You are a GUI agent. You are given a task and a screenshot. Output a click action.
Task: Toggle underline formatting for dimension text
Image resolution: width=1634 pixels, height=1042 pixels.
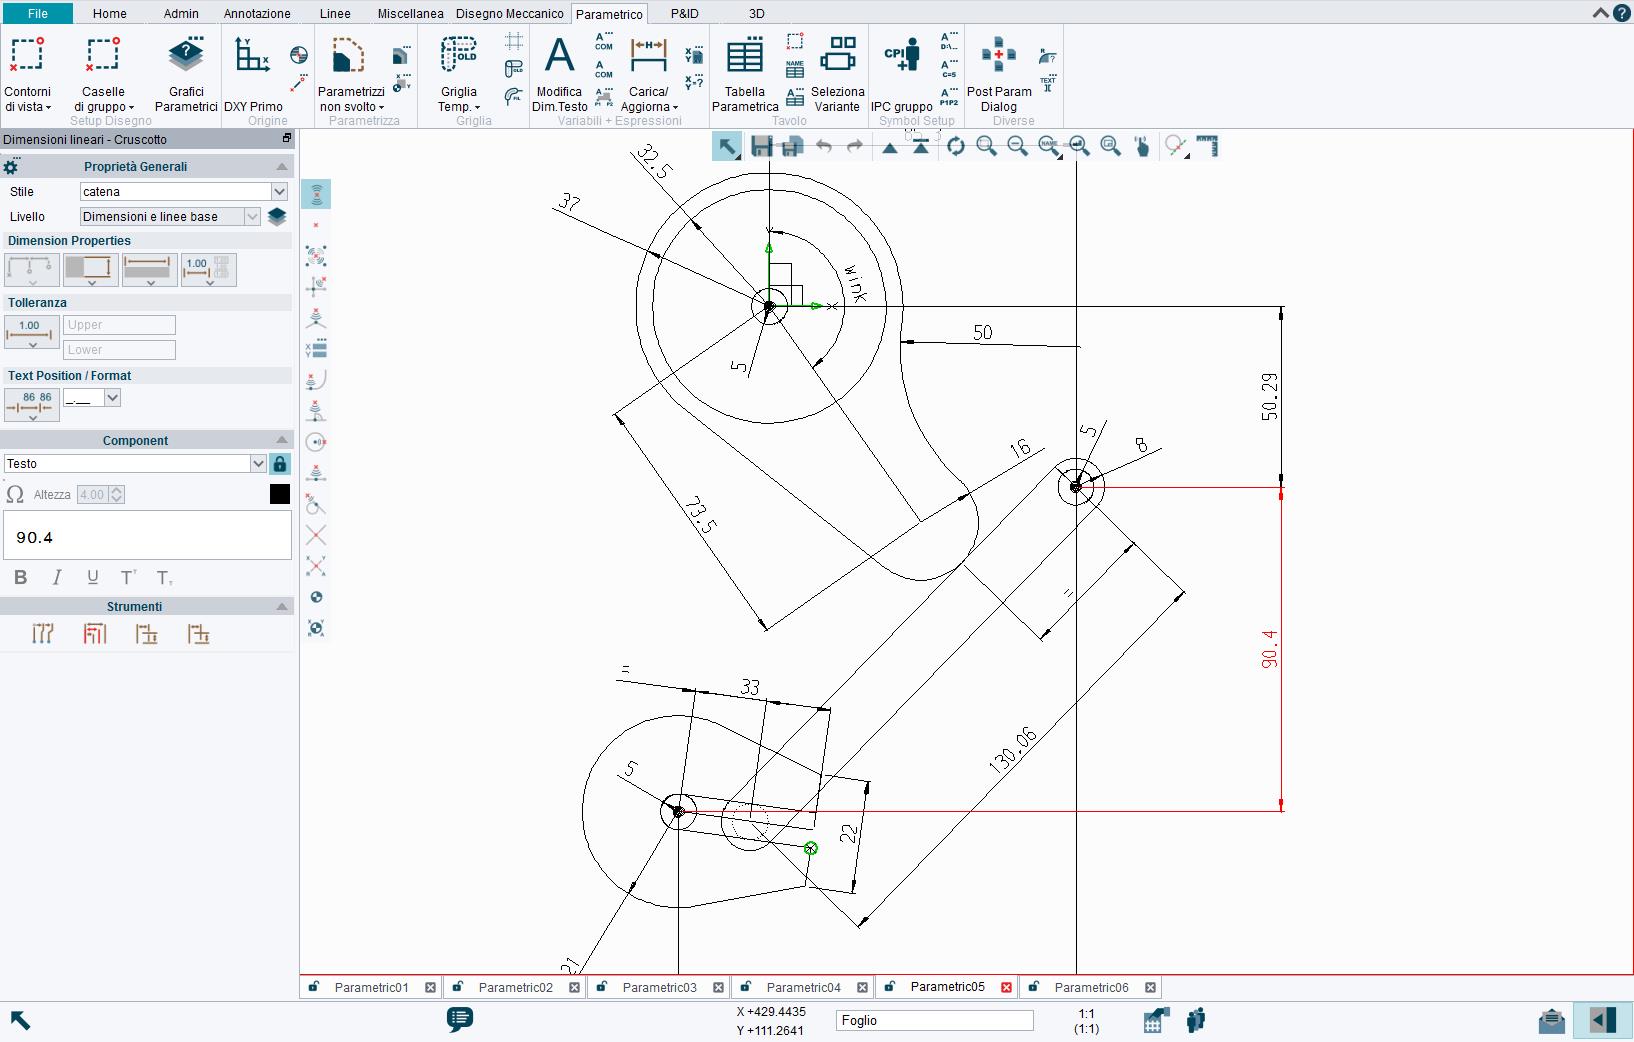tap(92, 577)
